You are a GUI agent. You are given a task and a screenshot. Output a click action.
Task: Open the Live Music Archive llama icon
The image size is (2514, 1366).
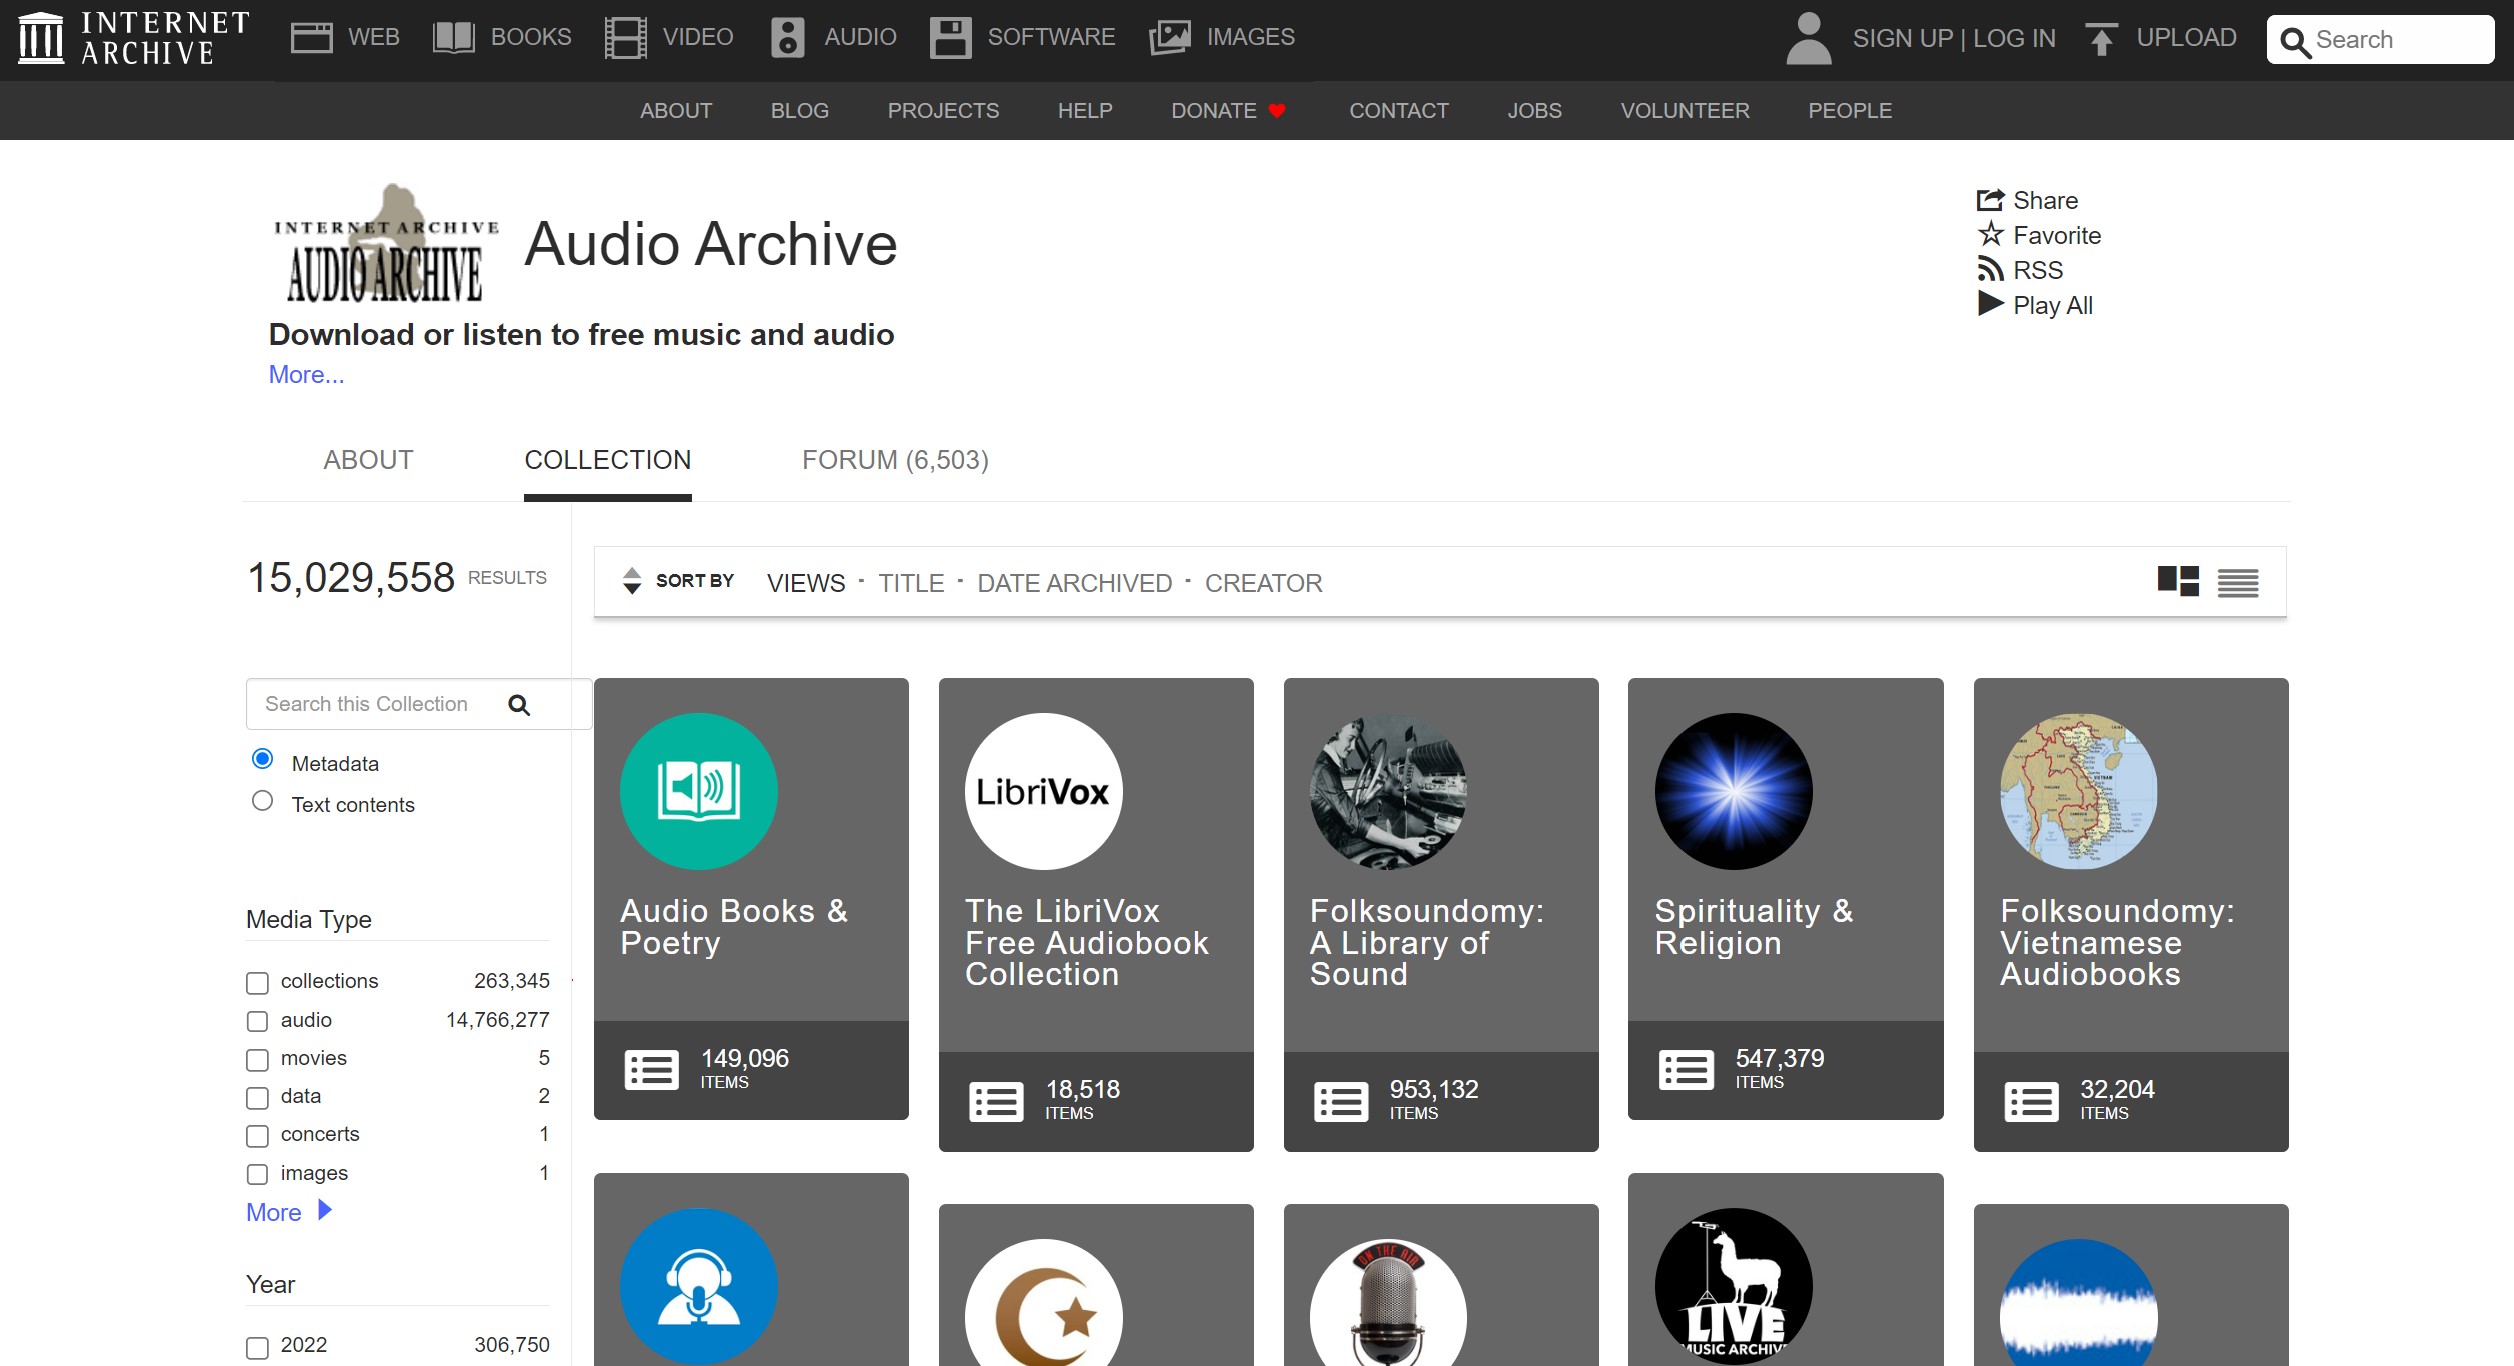(1733, 1287)
